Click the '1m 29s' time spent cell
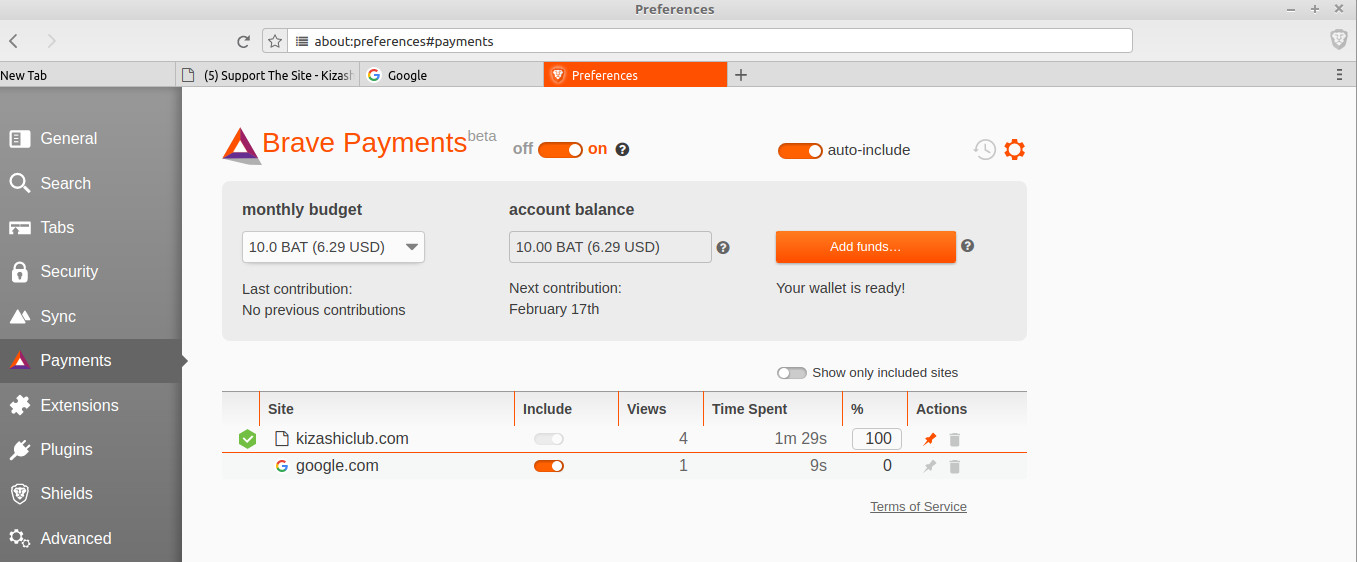The image size is (1357, 562). (x=800, y=439)
